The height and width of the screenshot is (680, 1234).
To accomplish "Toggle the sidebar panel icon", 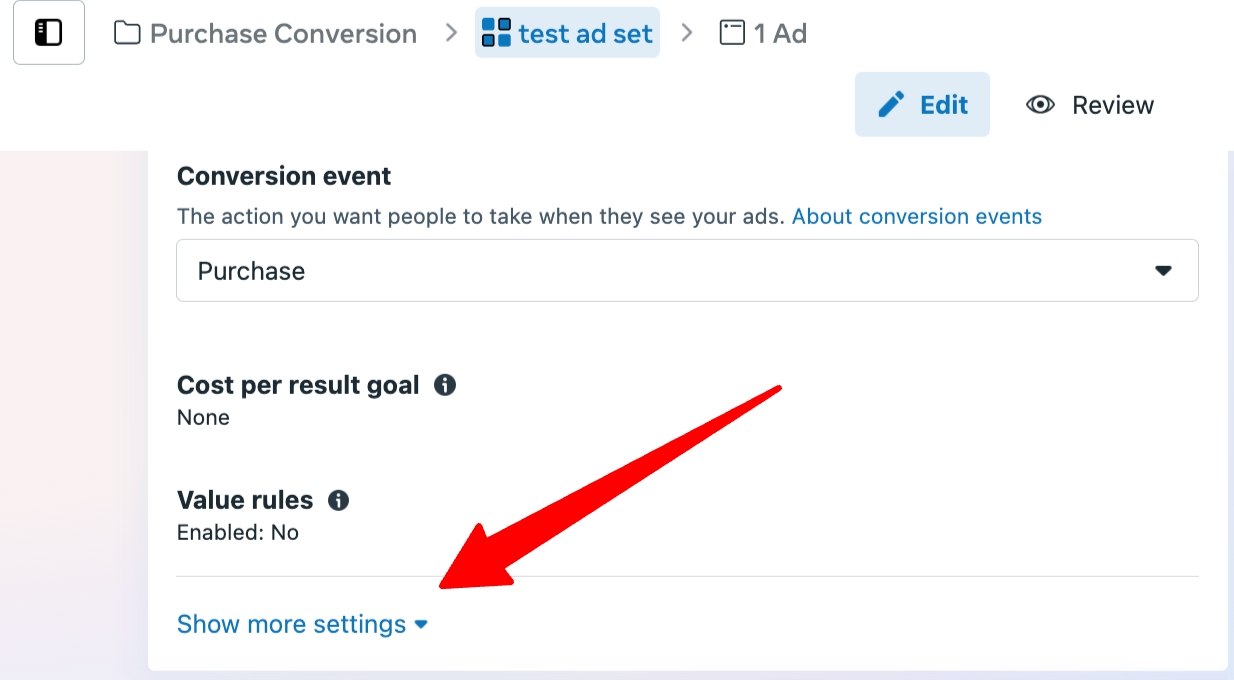I will click(48, 33).
